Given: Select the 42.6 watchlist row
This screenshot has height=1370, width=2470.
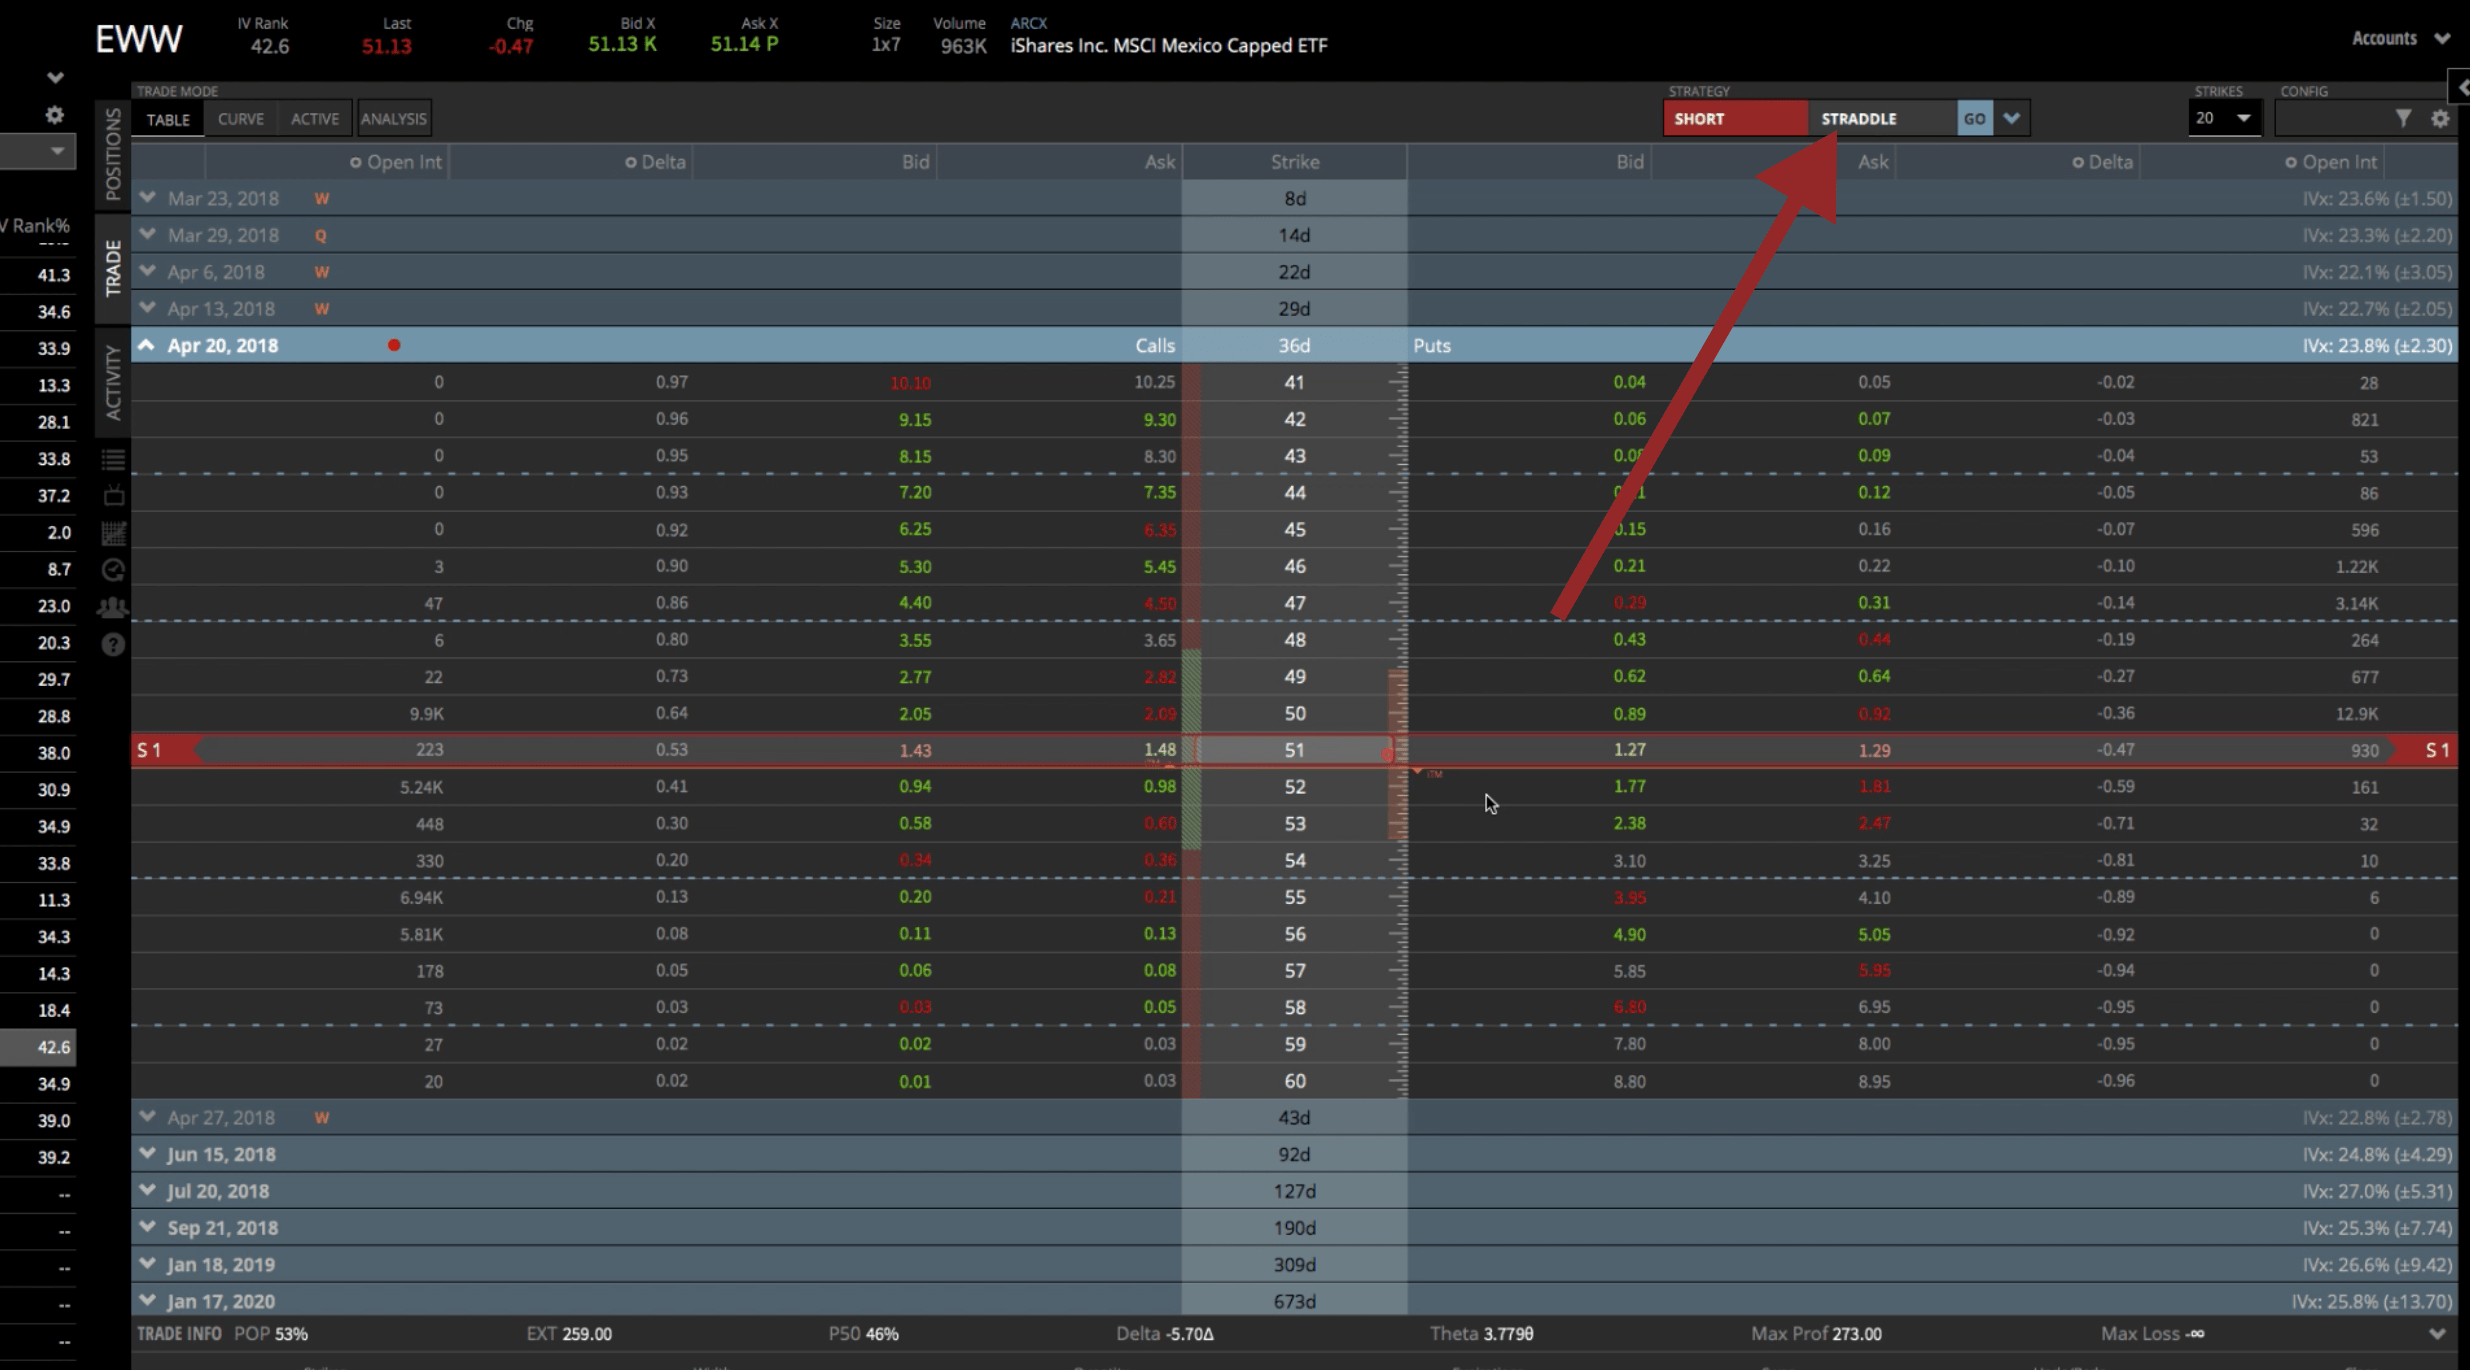Looking at the screenshot, I should tap(38, 1047).
